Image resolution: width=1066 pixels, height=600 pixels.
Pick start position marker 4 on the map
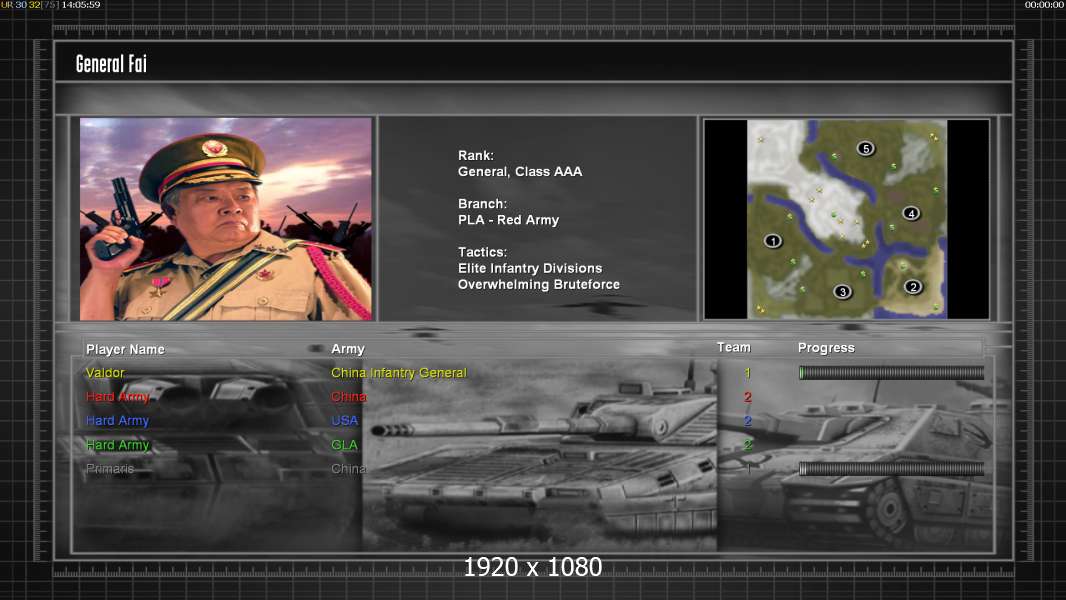911,213
